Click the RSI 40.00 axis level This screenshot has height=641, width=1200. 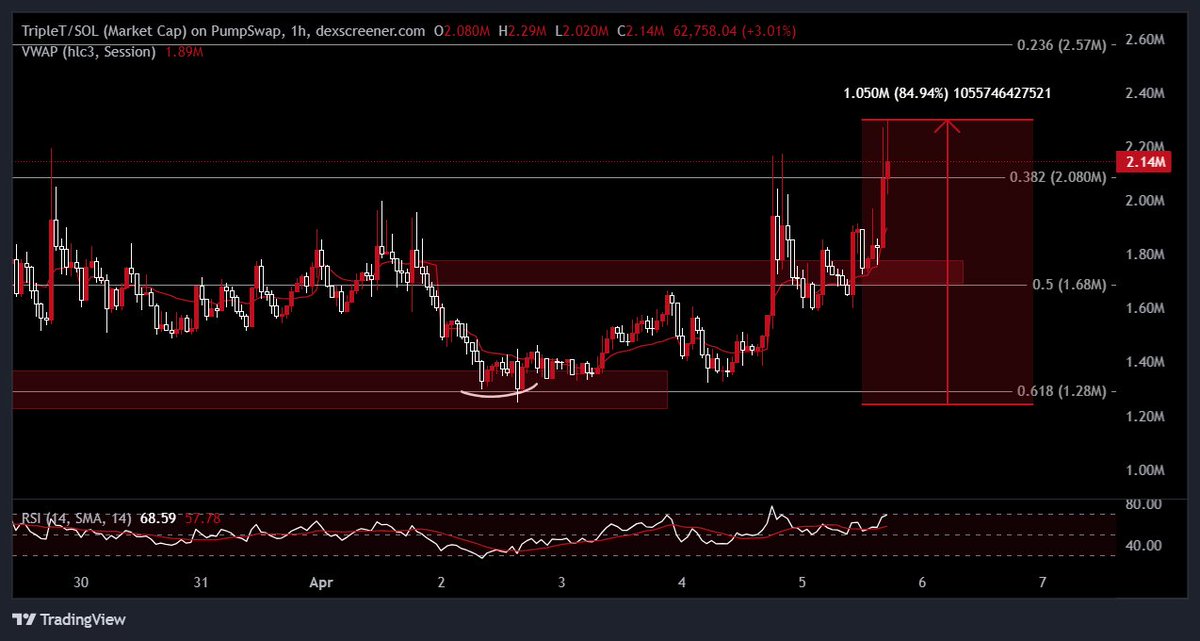(1143, 546)
